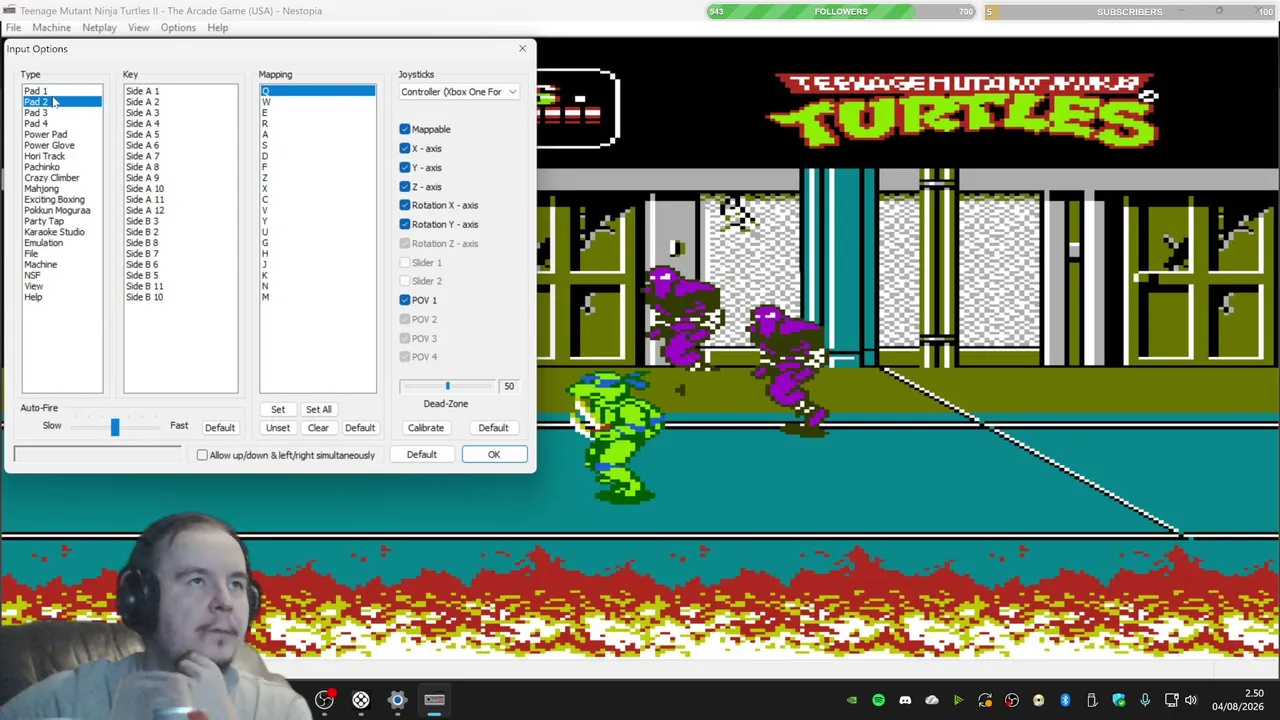Open the cloud sync tray icon

pos(932,700)
